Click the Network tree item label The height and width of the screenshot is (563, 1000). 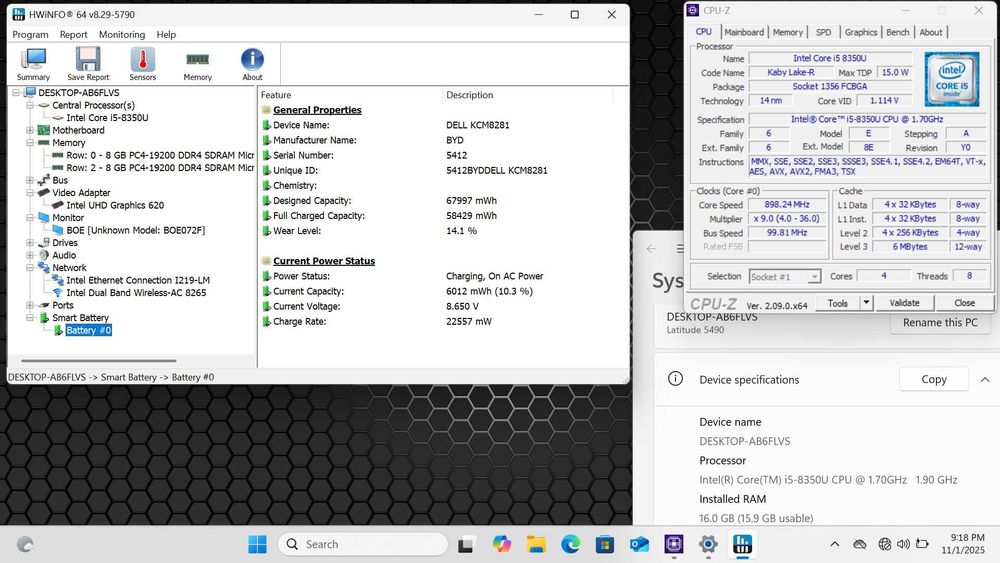pos(69,268)
